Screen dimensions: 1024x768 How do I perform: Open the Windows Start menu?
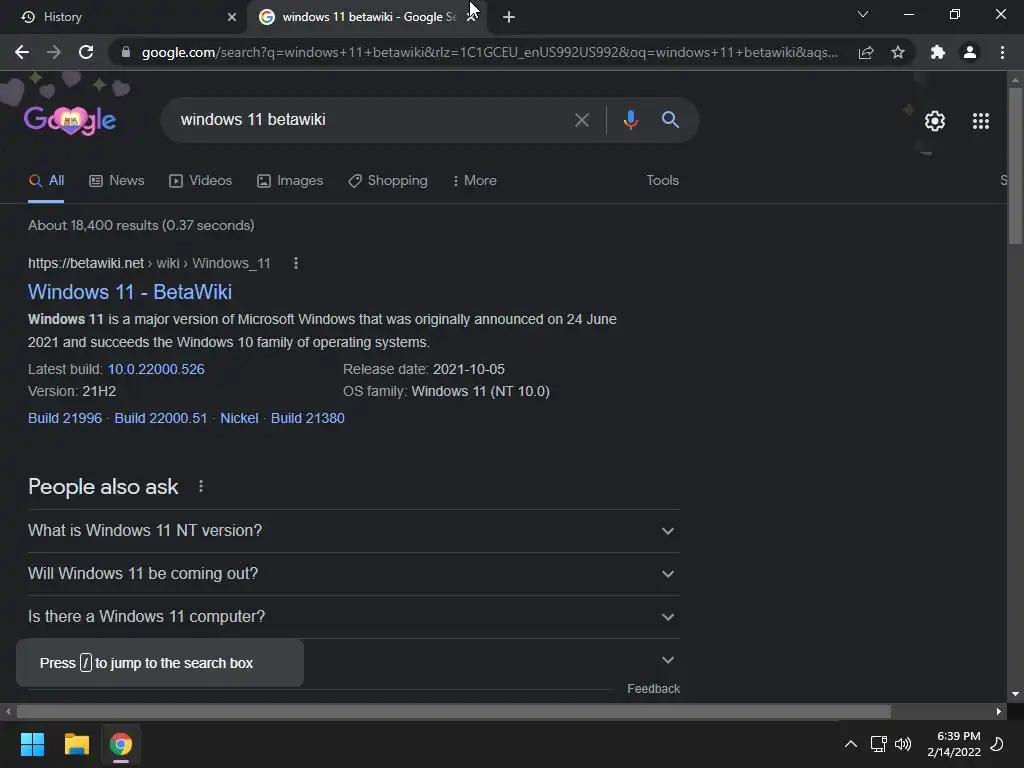click(32, 744)
